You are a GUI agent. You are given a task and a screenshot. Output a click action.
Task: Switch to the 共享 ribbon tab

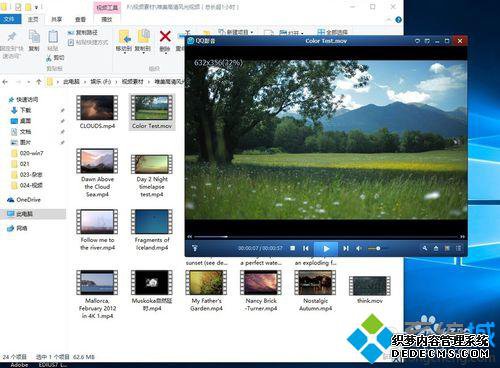56,19
